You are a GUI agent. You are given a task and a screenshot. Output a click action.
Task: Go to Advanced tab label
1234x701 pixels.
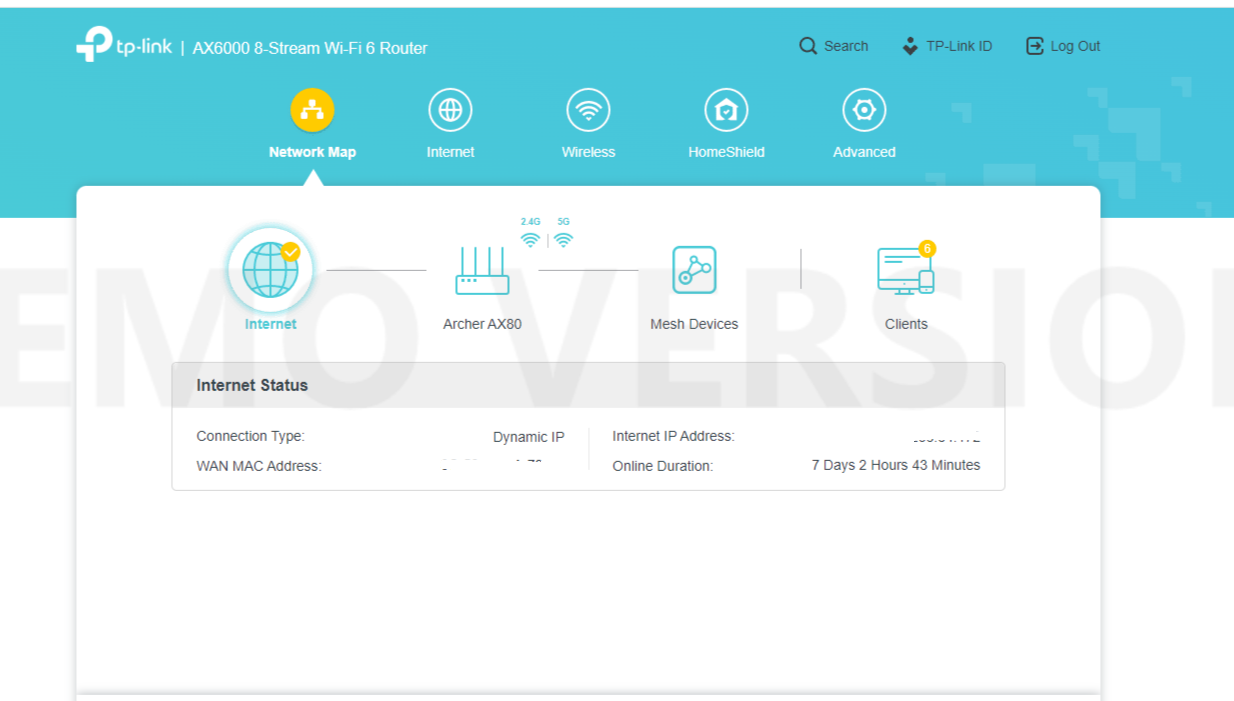pyautogui.click(x=864, y=152)
